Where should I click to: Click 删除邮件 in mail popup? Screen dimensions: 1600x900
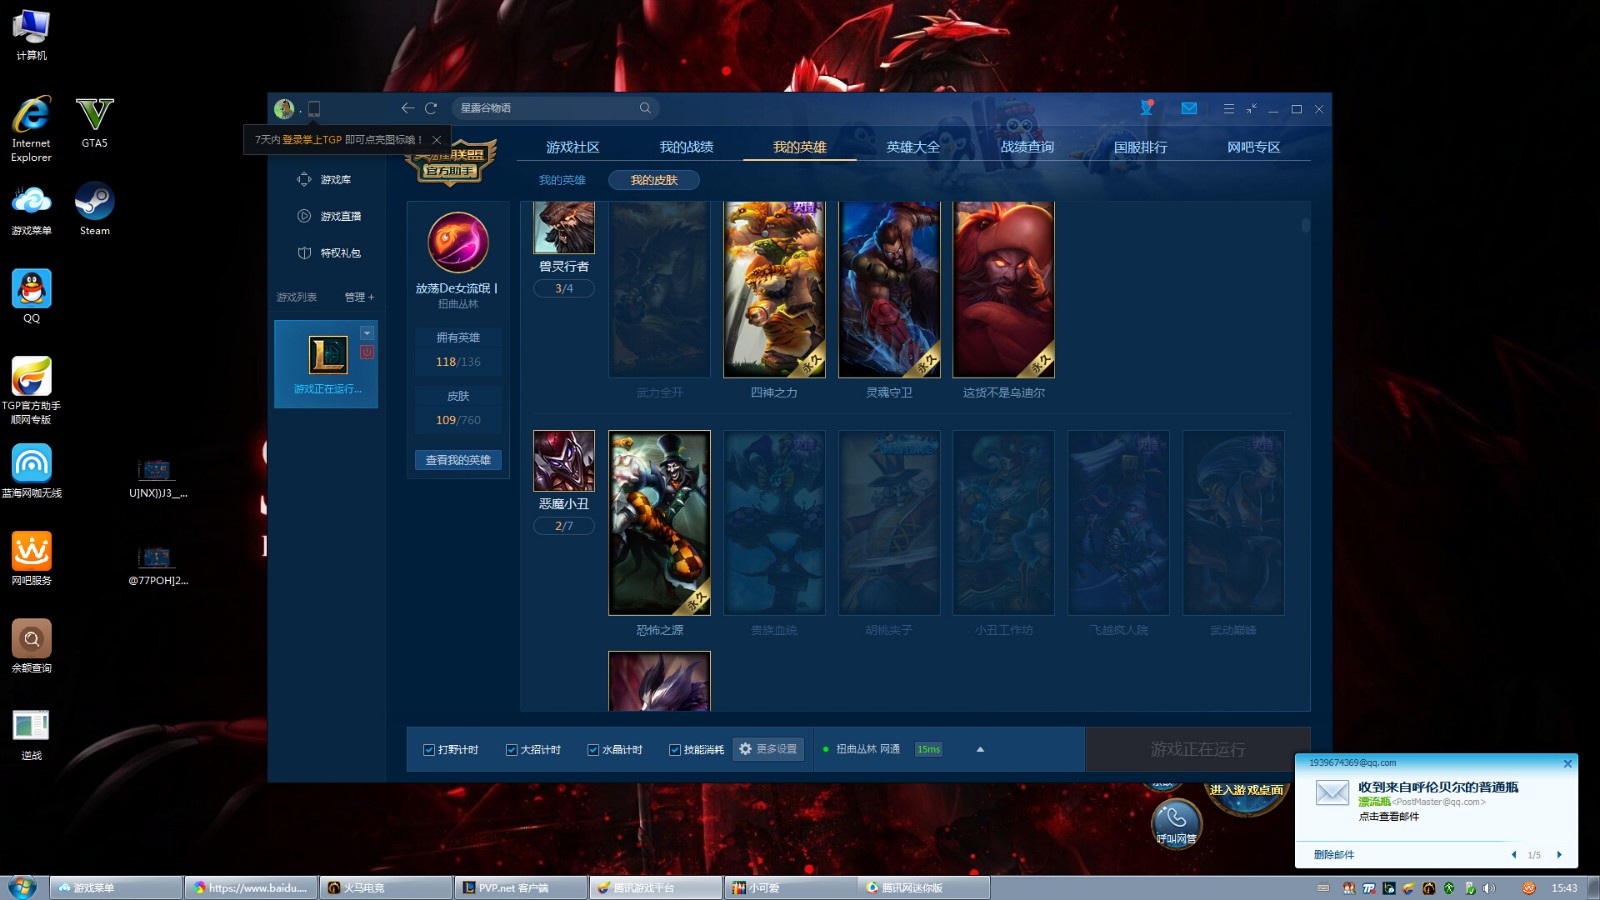click(1334, 855)
